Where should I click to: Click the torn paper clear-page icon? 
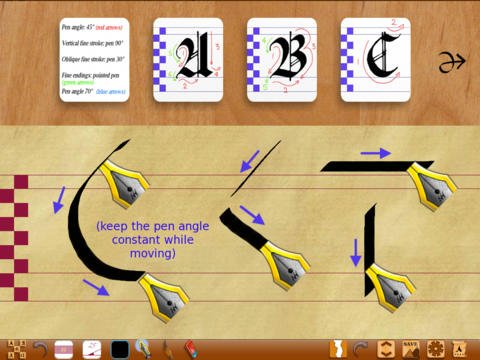coord(338,349)
